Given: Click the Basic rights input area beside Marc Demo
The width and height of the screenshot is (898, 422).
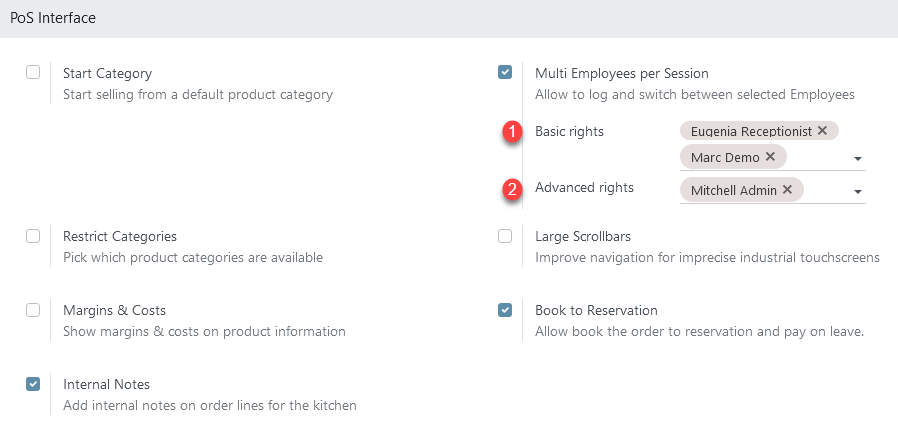Looking at the screenshot, I should [819, 157].
